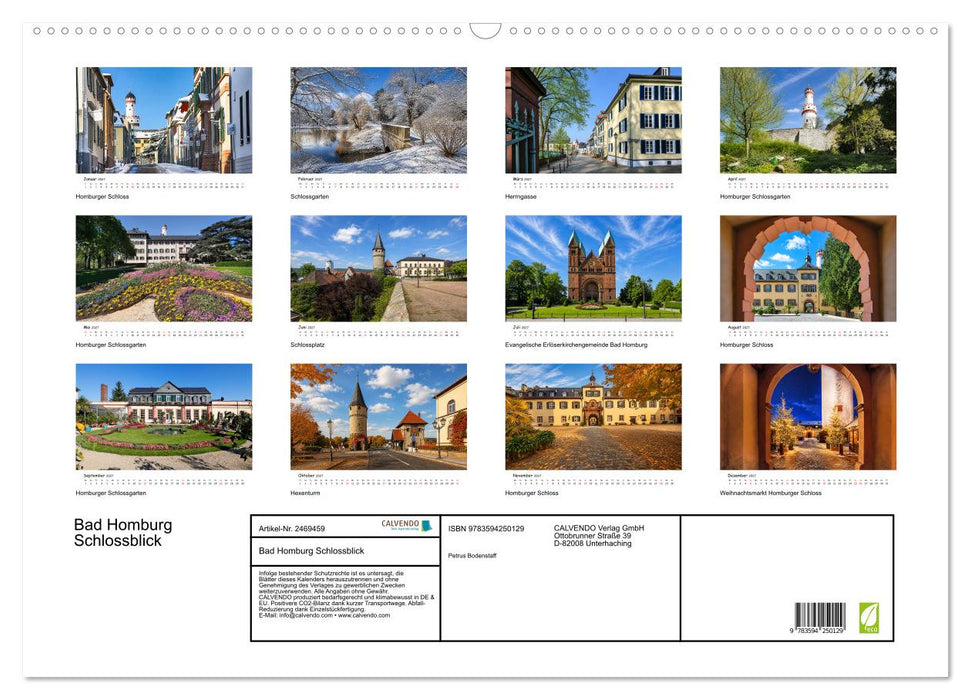Click the 'Hexenturm' caption

click(x=305, y=493)
